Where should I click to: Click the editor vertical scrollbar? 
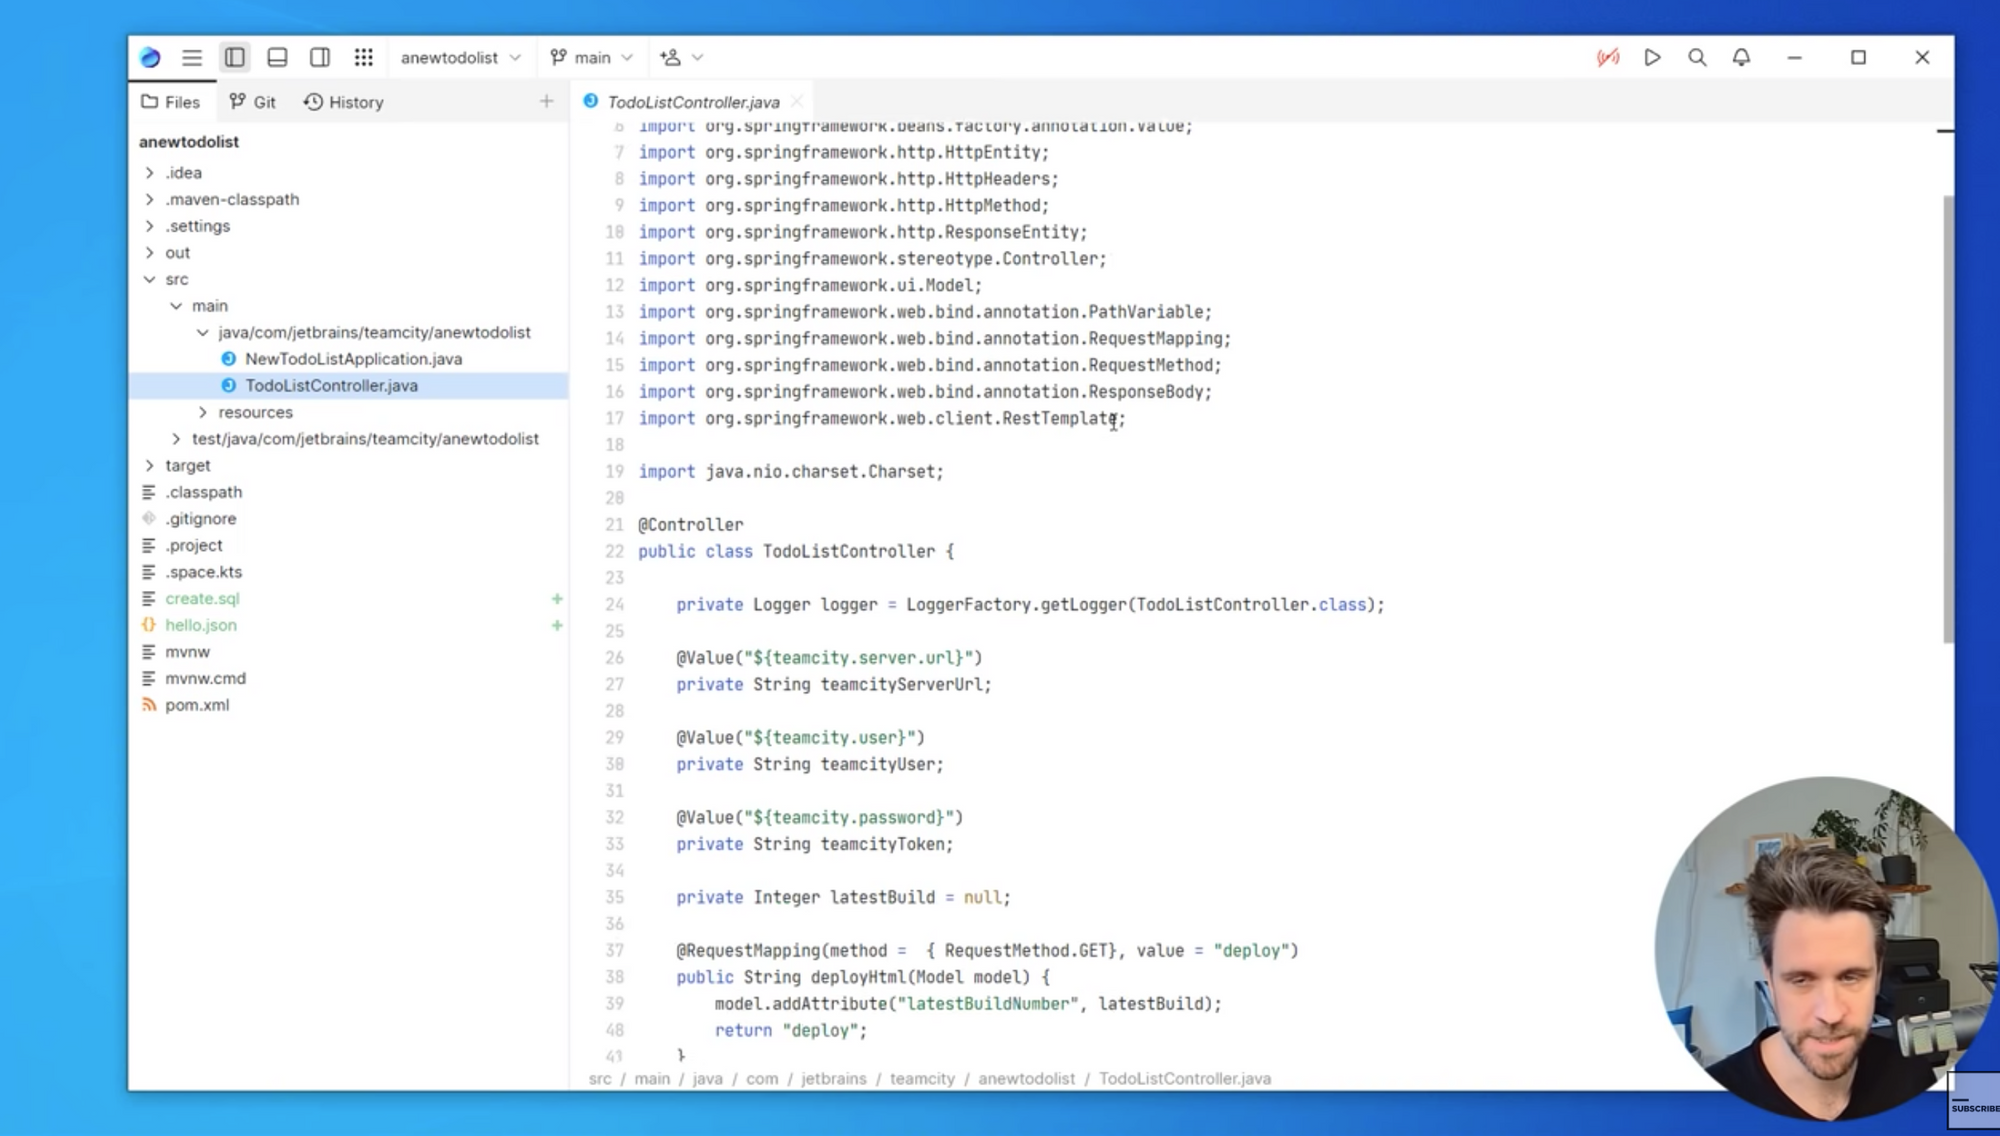pyautogui.click(x=1947, y=418)
